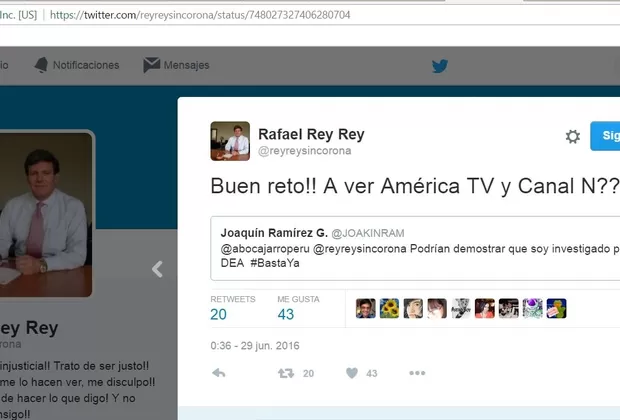The width and height of the screenshot is (620, 420).
Task: Click the Mensajes menu label
Action: click(x=186, y=65)
